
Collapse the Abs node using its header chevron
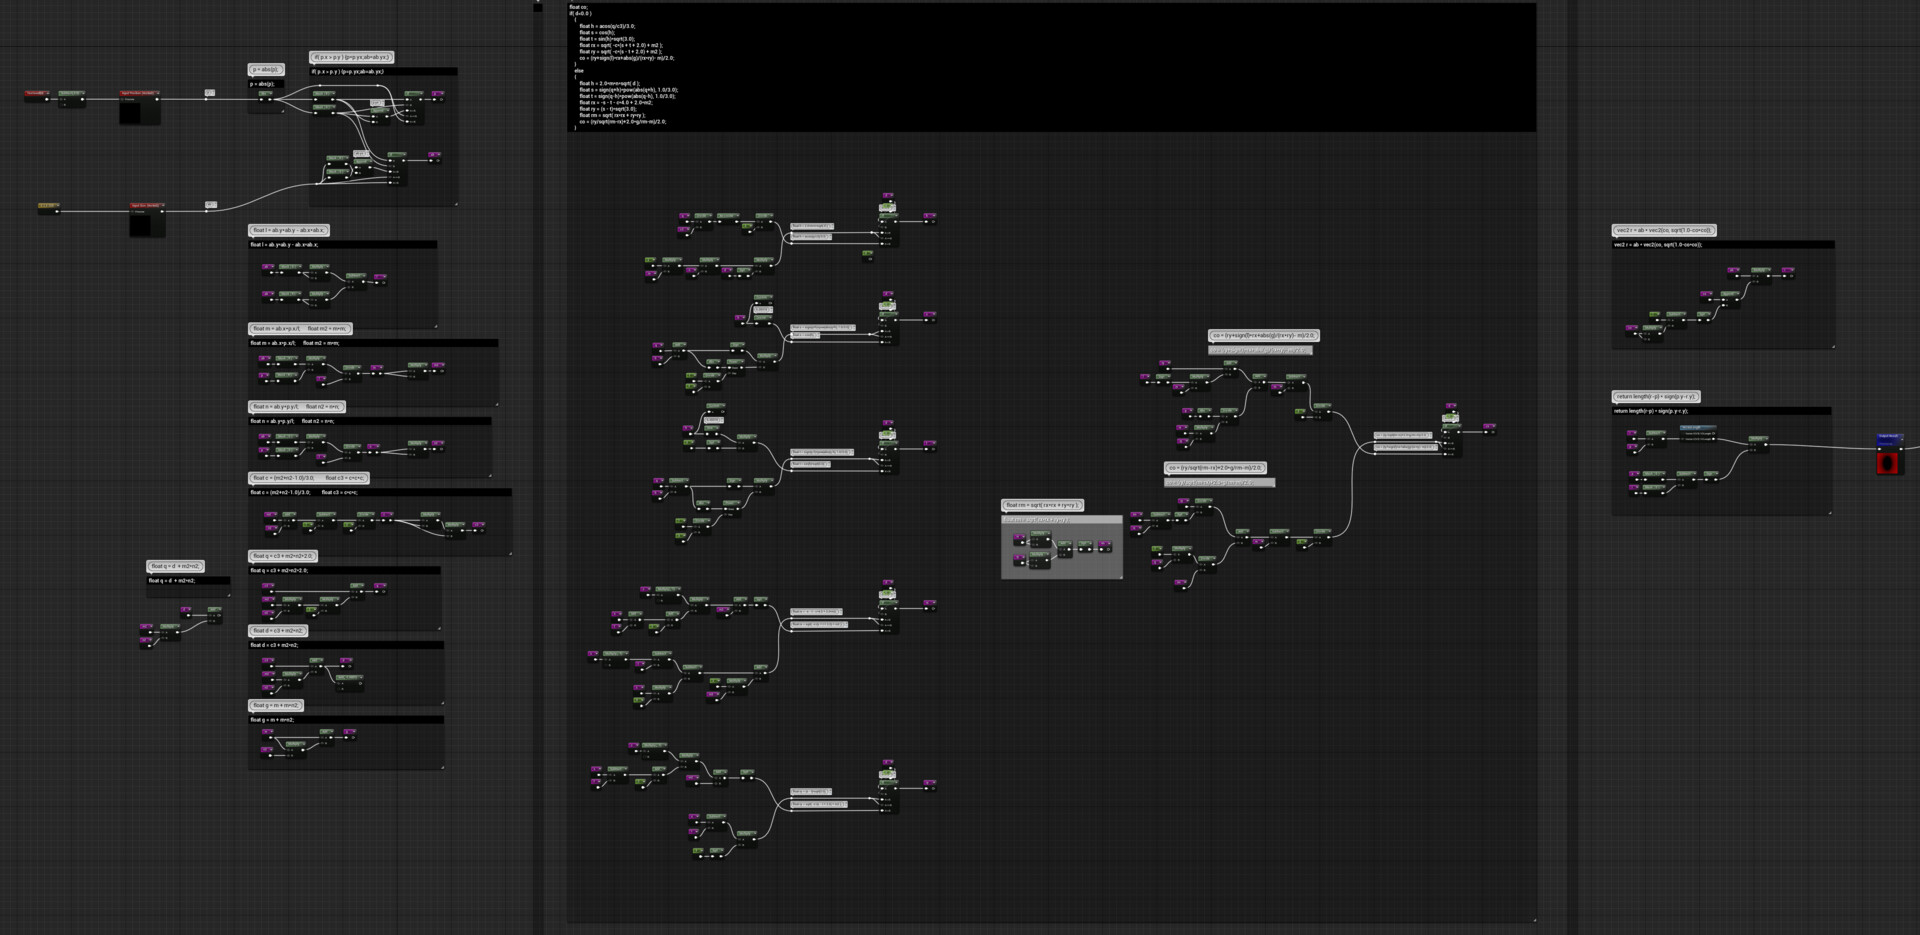point(271,93)
